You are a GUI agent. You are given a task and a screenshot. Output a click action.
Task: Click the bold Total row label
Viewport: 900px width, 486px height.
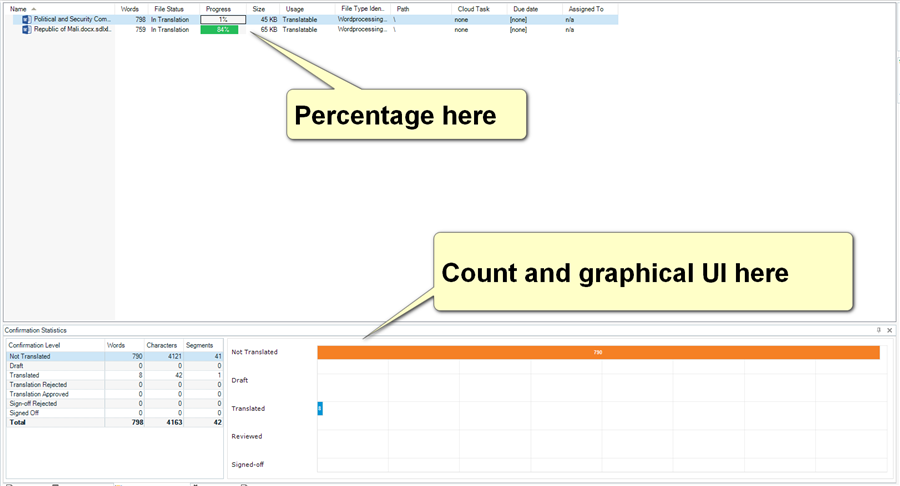[x=17, y=422]
